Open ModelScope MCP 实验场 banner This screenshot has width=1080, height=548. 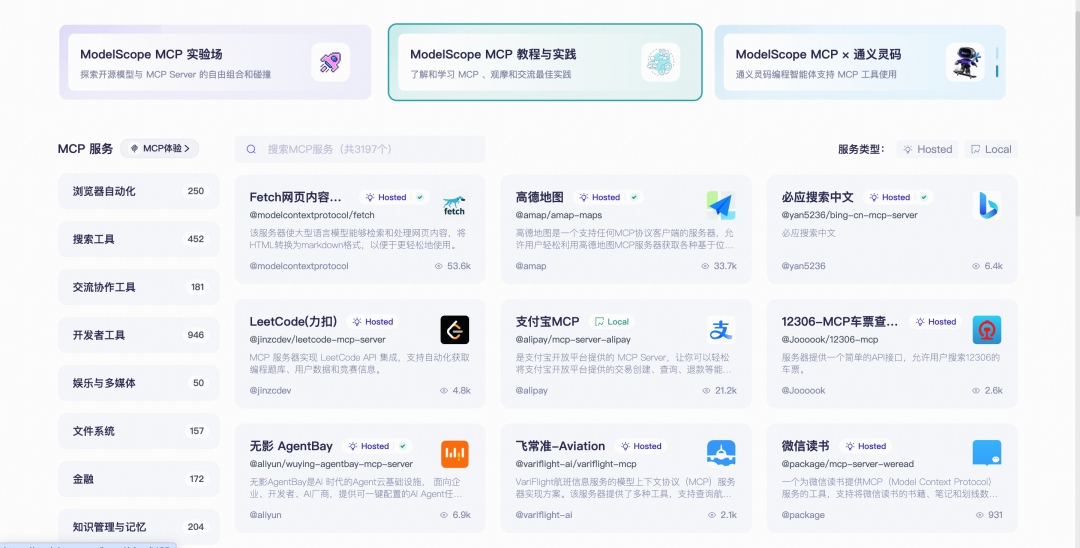[x=215, y=63]
